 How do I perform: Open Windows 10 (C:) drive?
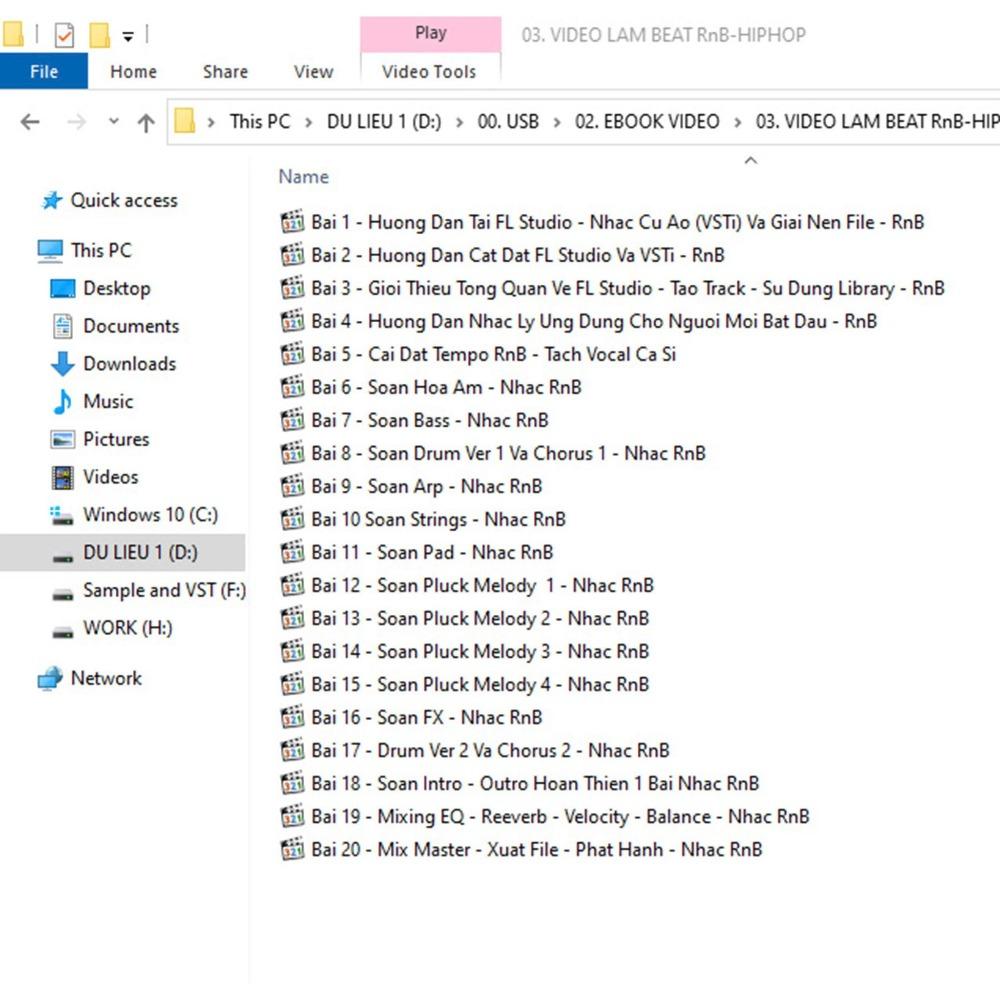point(151,514)
